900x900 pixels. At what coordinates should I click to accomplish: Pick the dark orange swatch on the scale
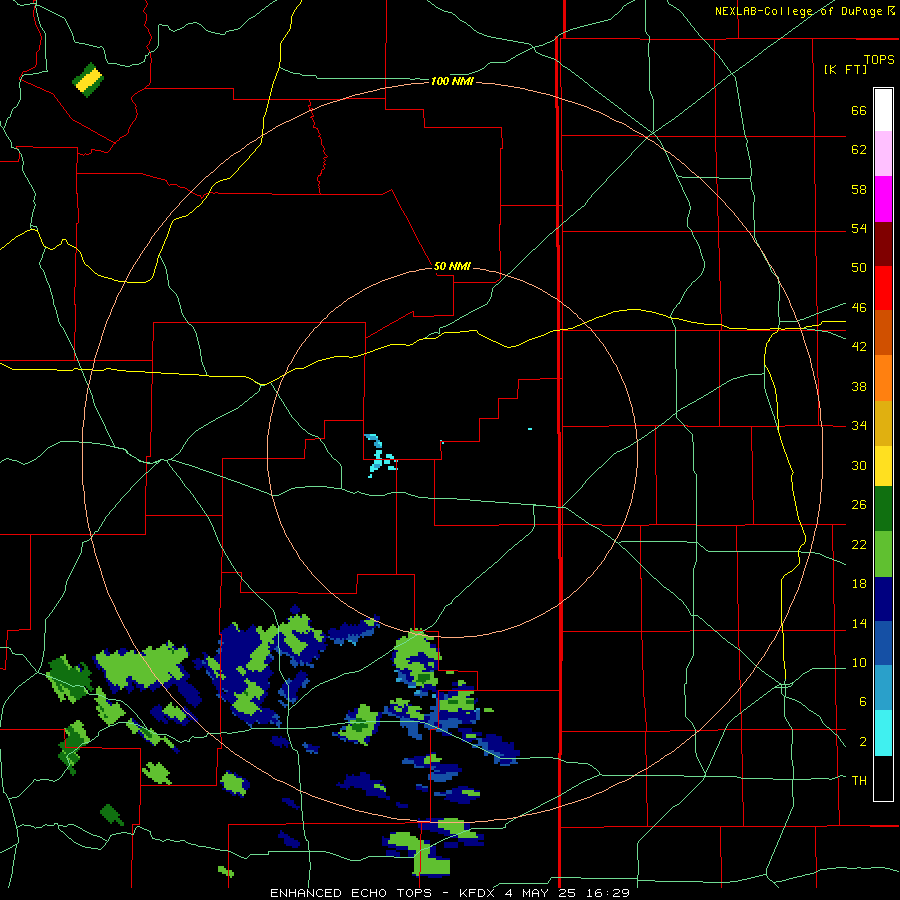click(883, 333)
